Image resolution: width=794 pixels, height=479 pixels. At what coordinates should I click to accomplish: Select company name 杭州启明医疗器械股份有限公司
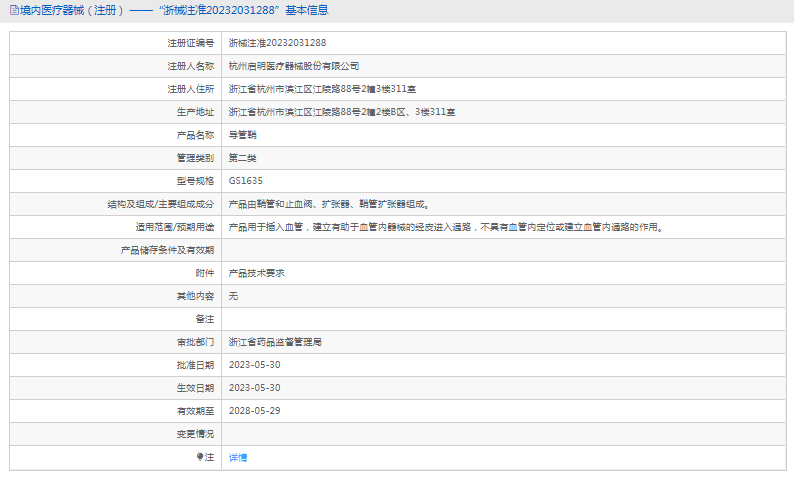click(x=294, y=66)
